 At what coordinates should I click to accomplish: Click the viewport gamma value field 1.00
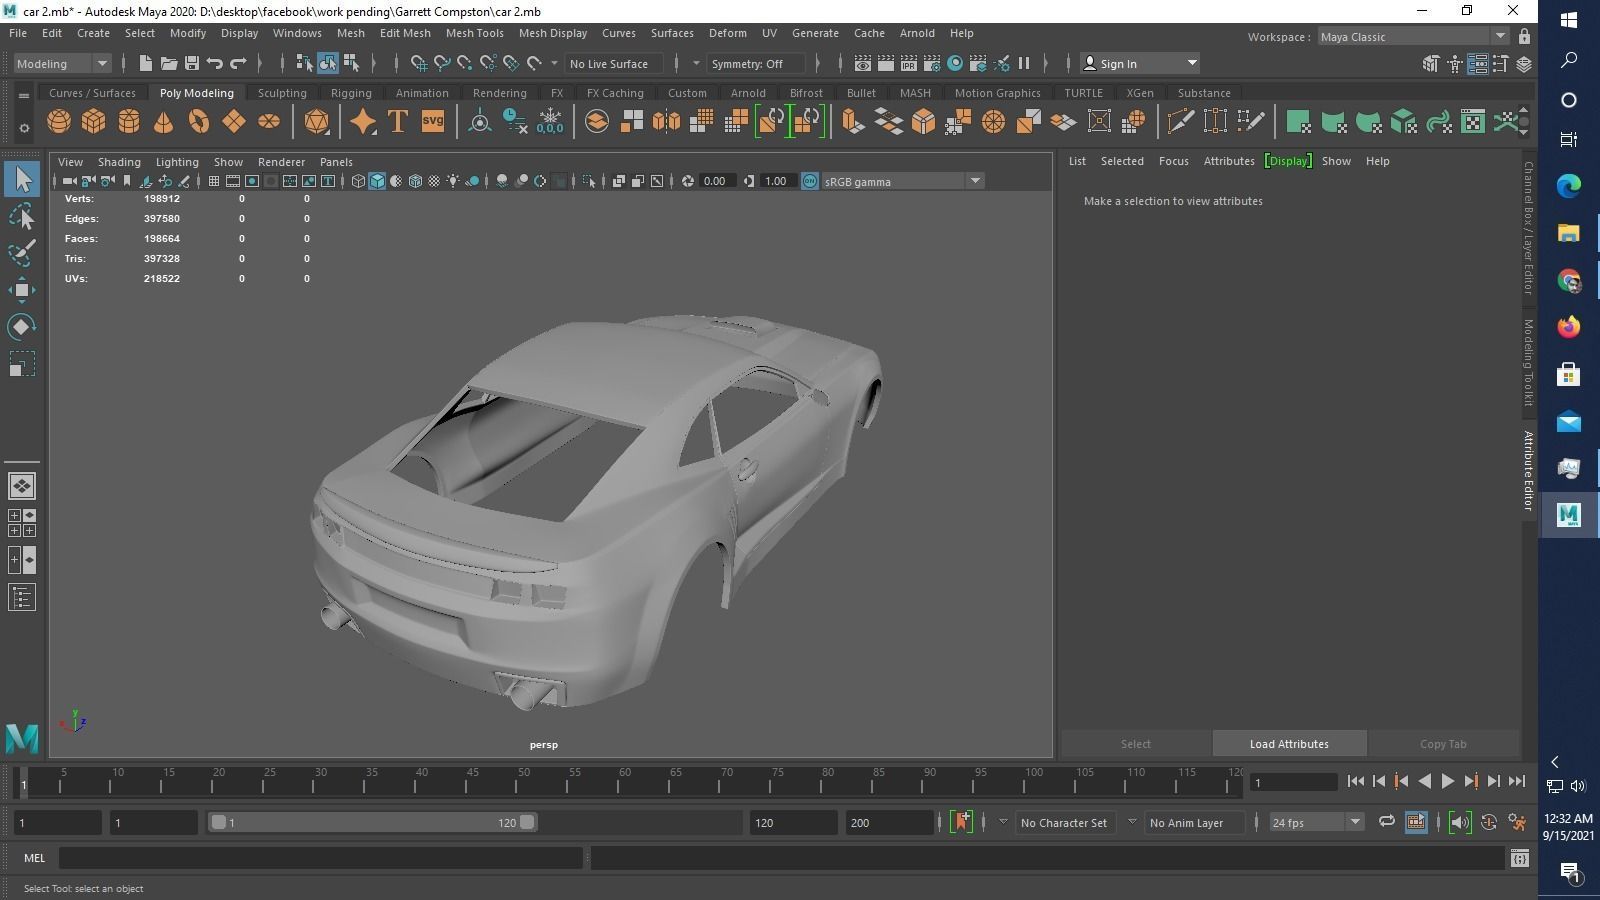776,181
